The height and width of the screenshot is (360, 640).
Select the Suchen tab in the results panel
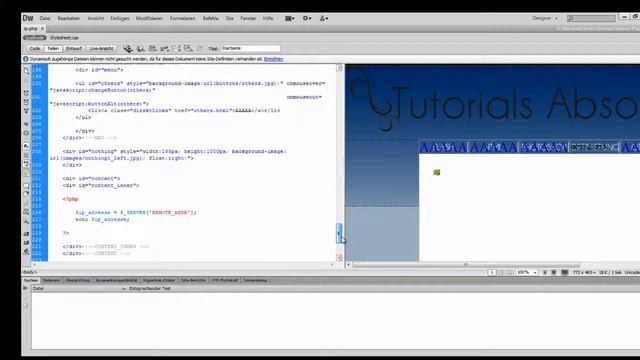point(31,280)
